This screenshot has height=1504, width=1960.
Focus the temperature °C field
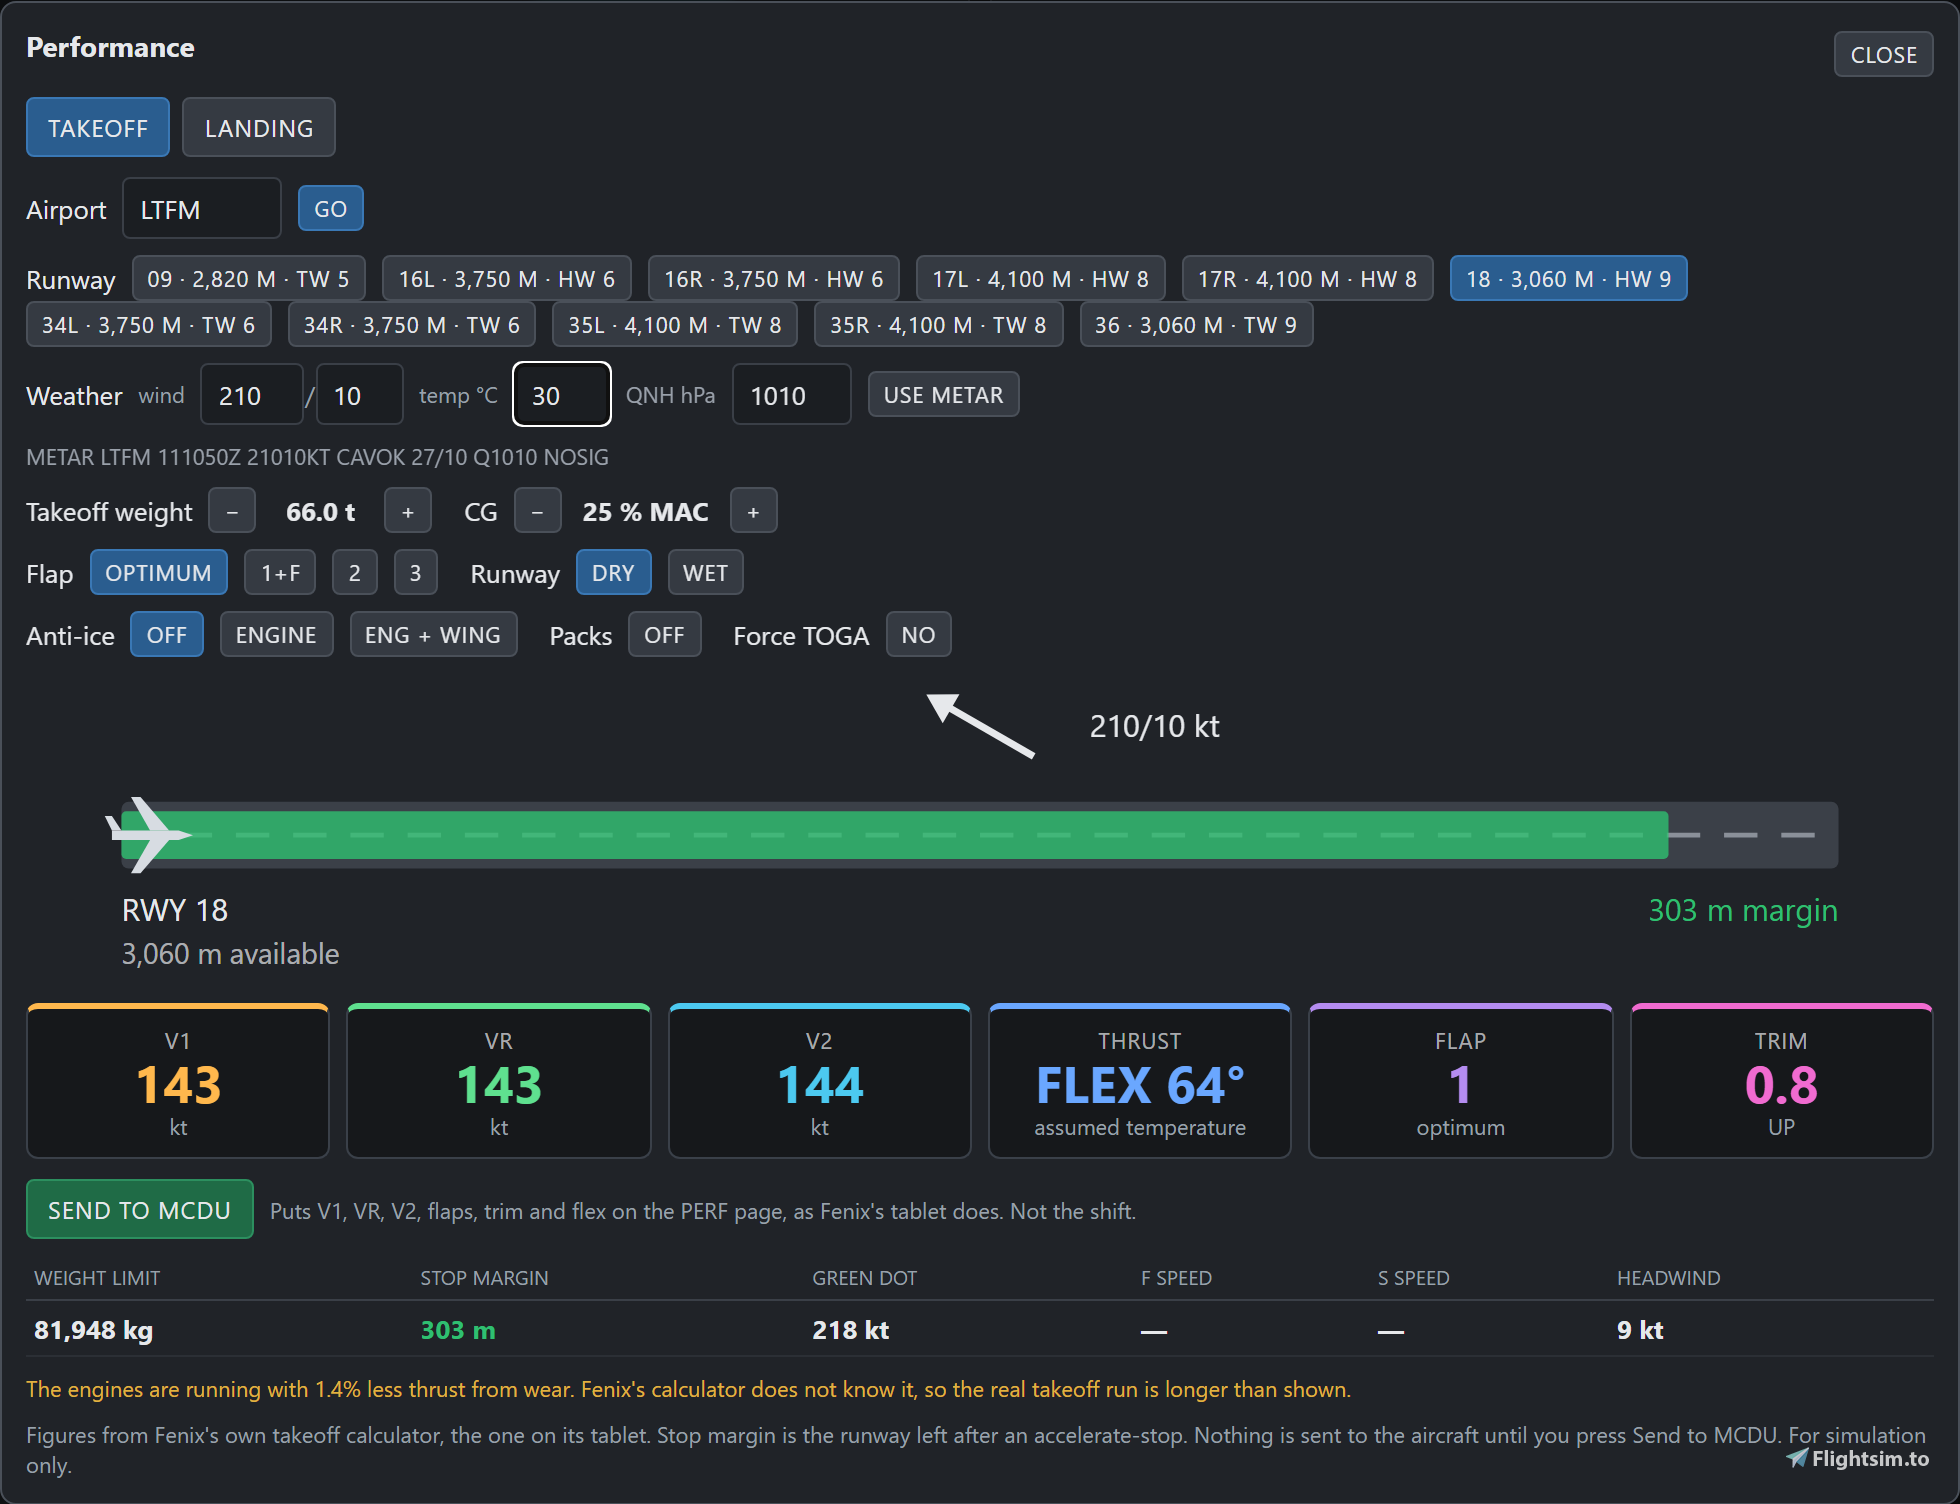[562, 395]
